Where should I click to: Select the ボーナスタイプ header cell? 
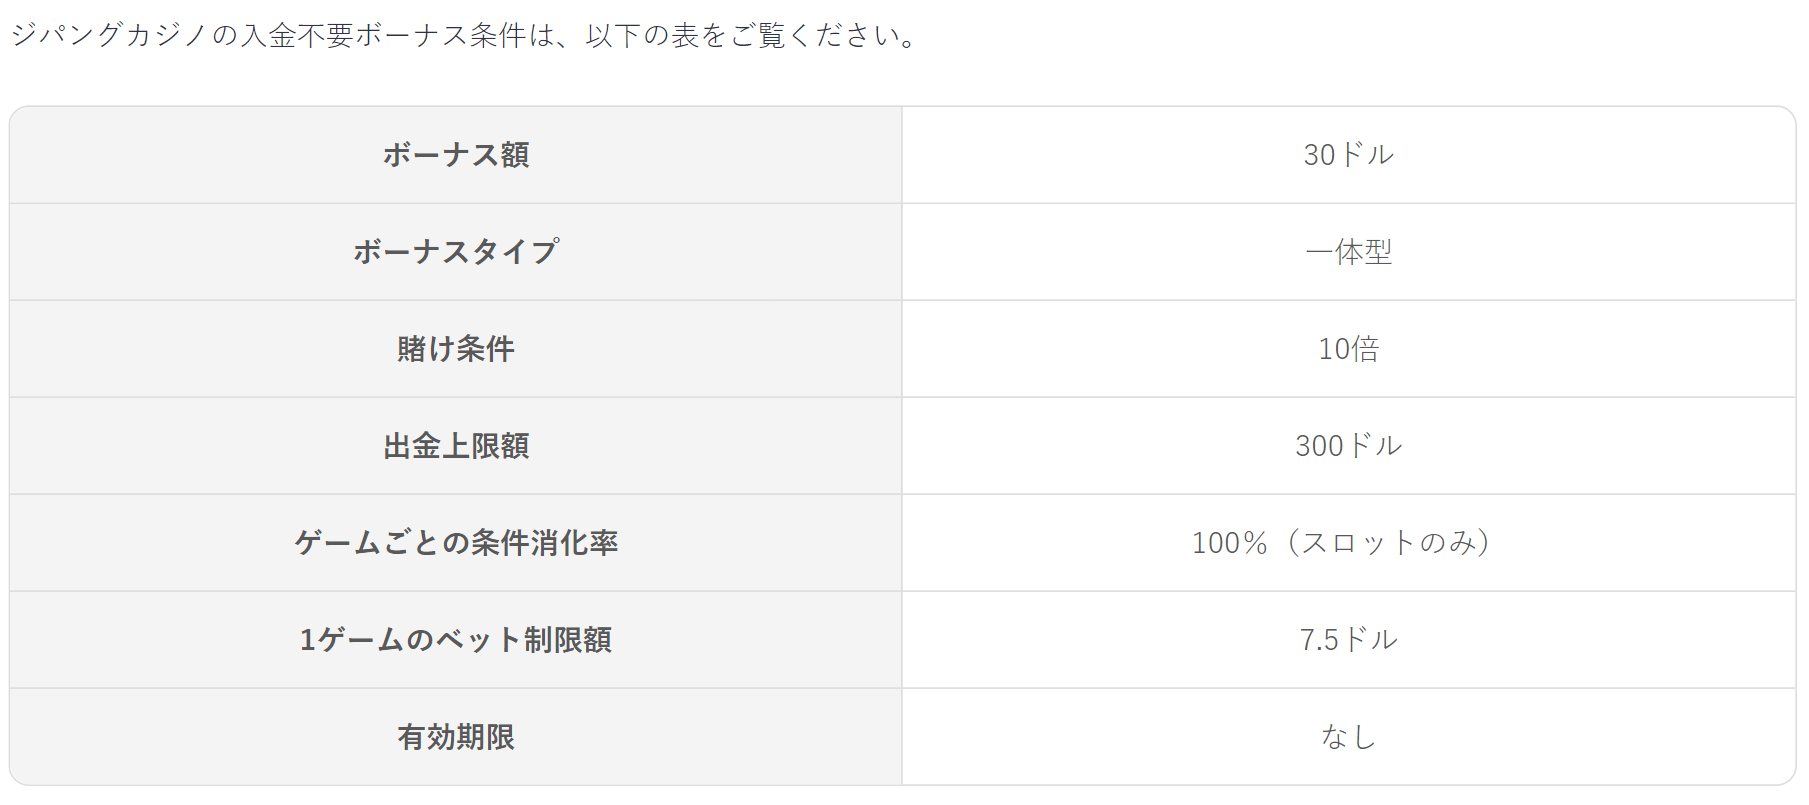[x=456, y=252]
